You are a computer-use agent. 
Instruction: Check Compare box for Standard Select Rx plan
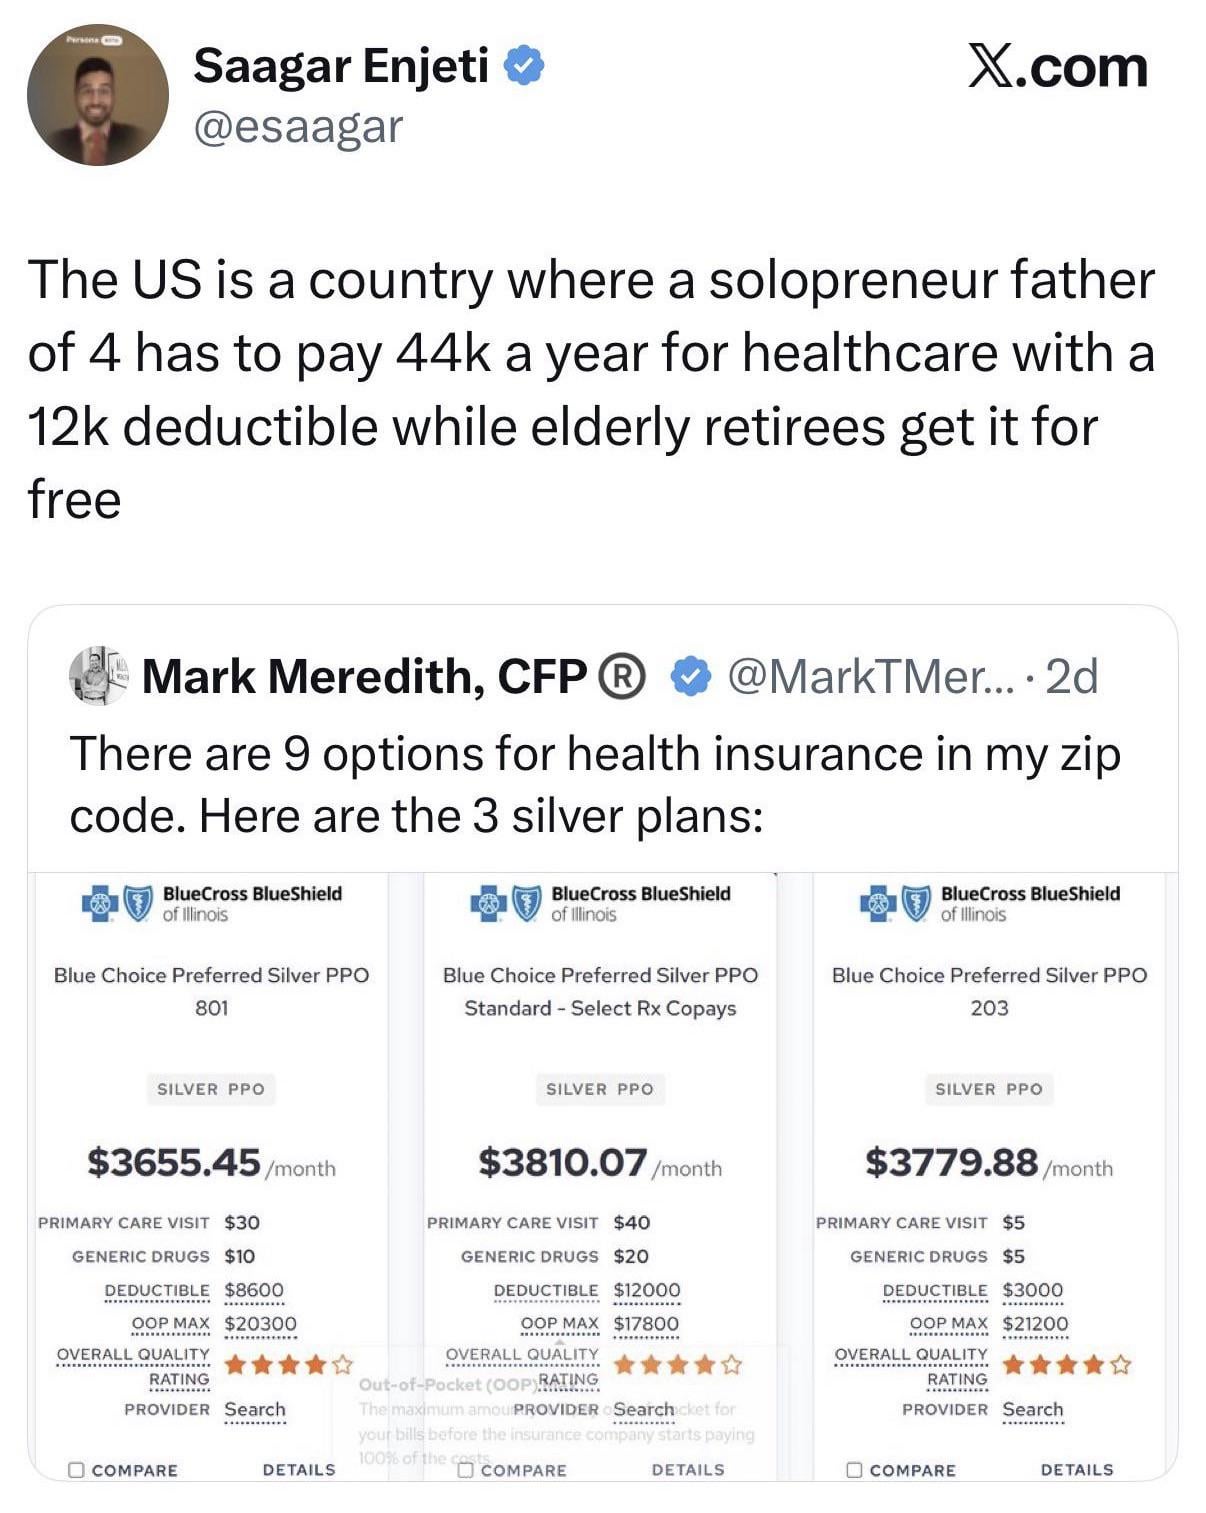466,1470
